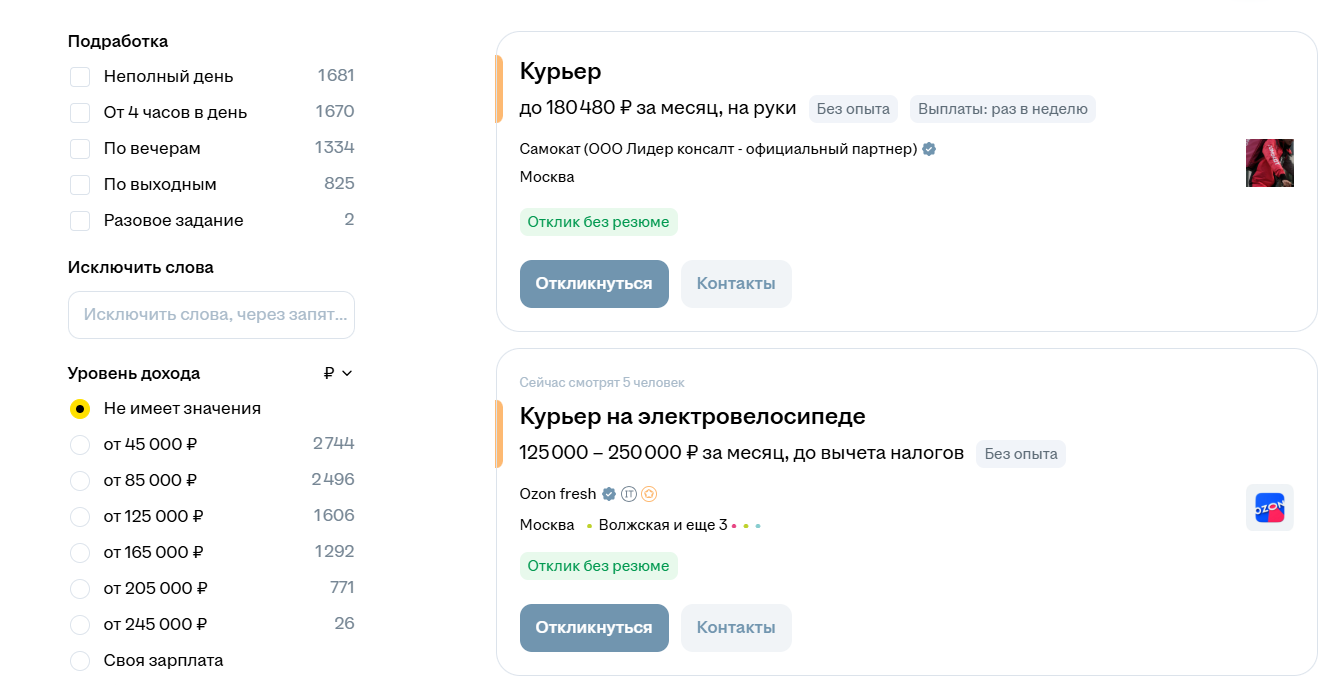Check the По выходным filter option

pyautogui.click(x=80, y=184)
